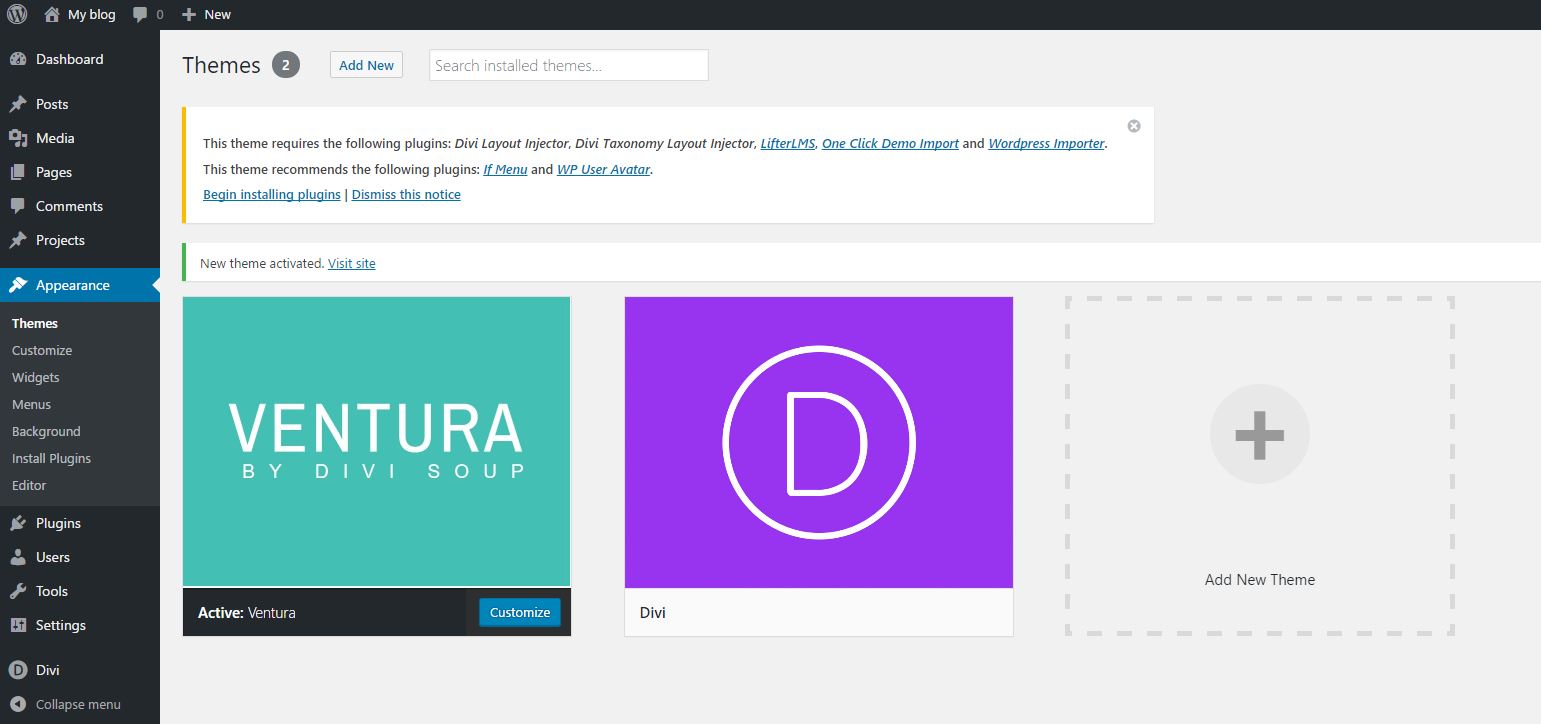Click the plus icon next to New

click(189, 14)
